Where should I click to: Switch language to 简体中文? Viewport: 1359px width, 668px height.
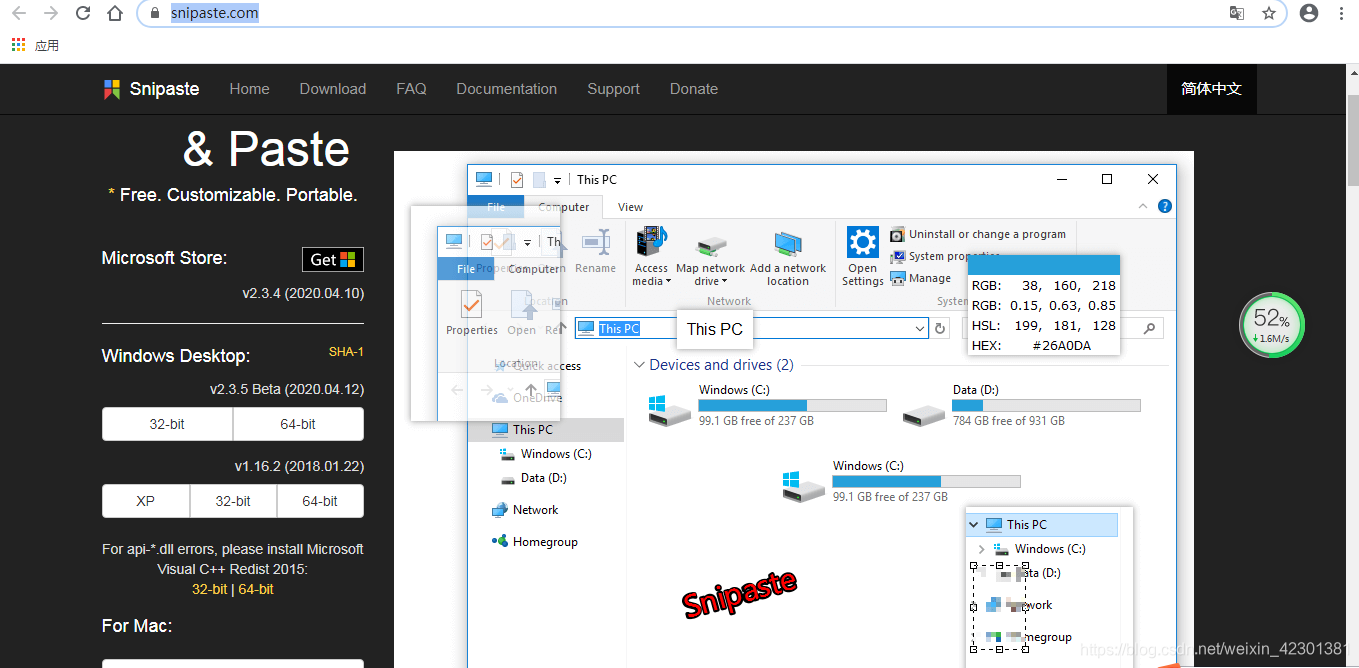pyautogui.click(x=1211, y=89)
